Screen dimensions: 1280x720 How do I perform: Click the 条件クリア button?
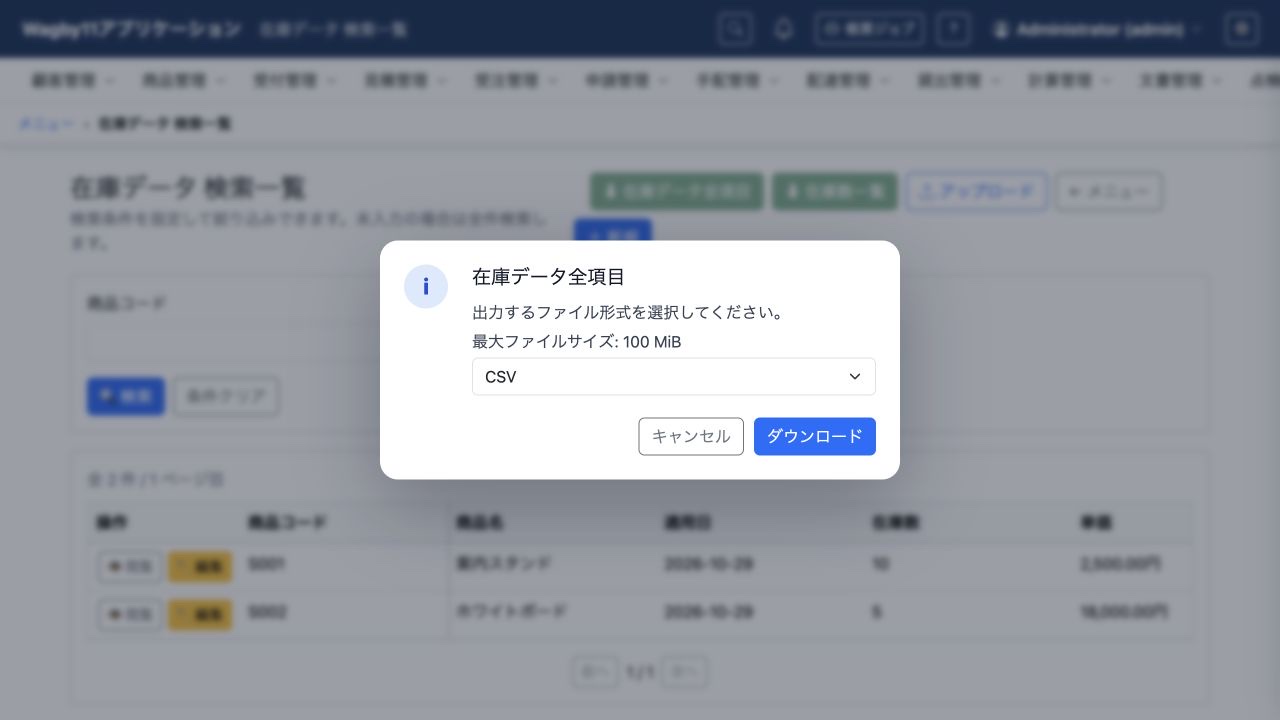[x=226, y=396]
